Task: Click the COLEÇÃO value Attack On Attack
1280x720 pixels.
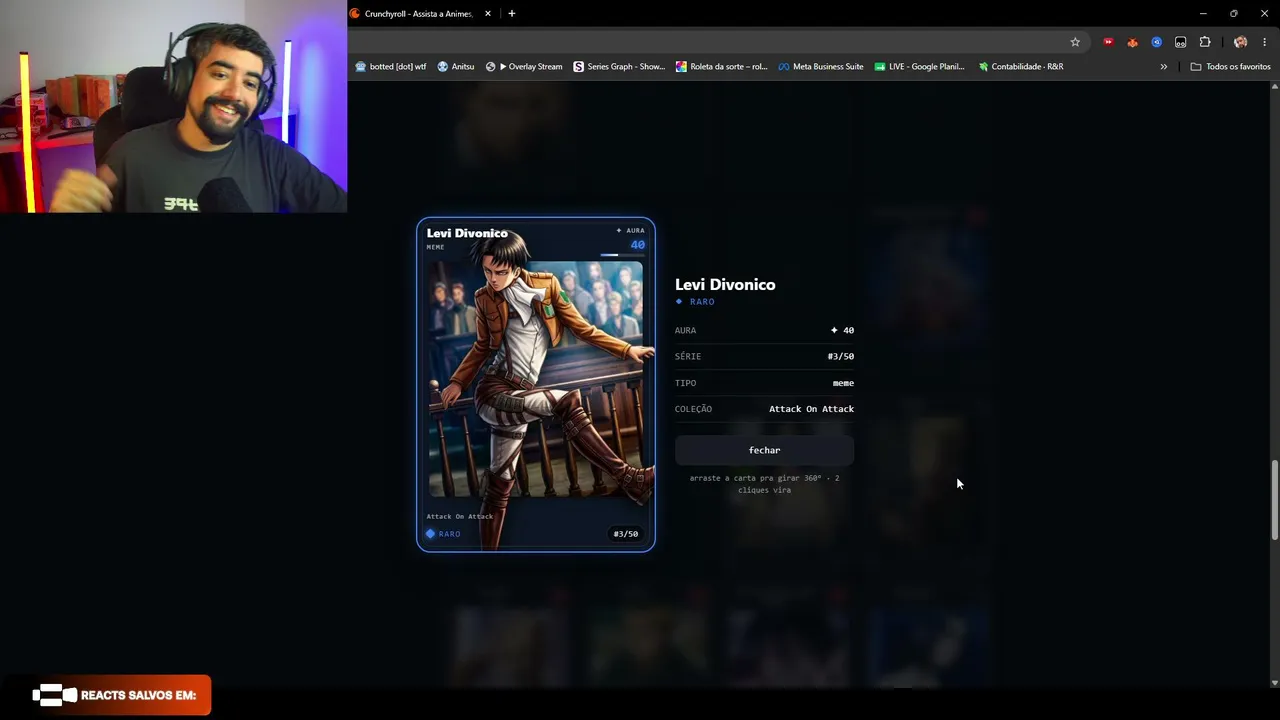Action: click(x=811, y=409)
